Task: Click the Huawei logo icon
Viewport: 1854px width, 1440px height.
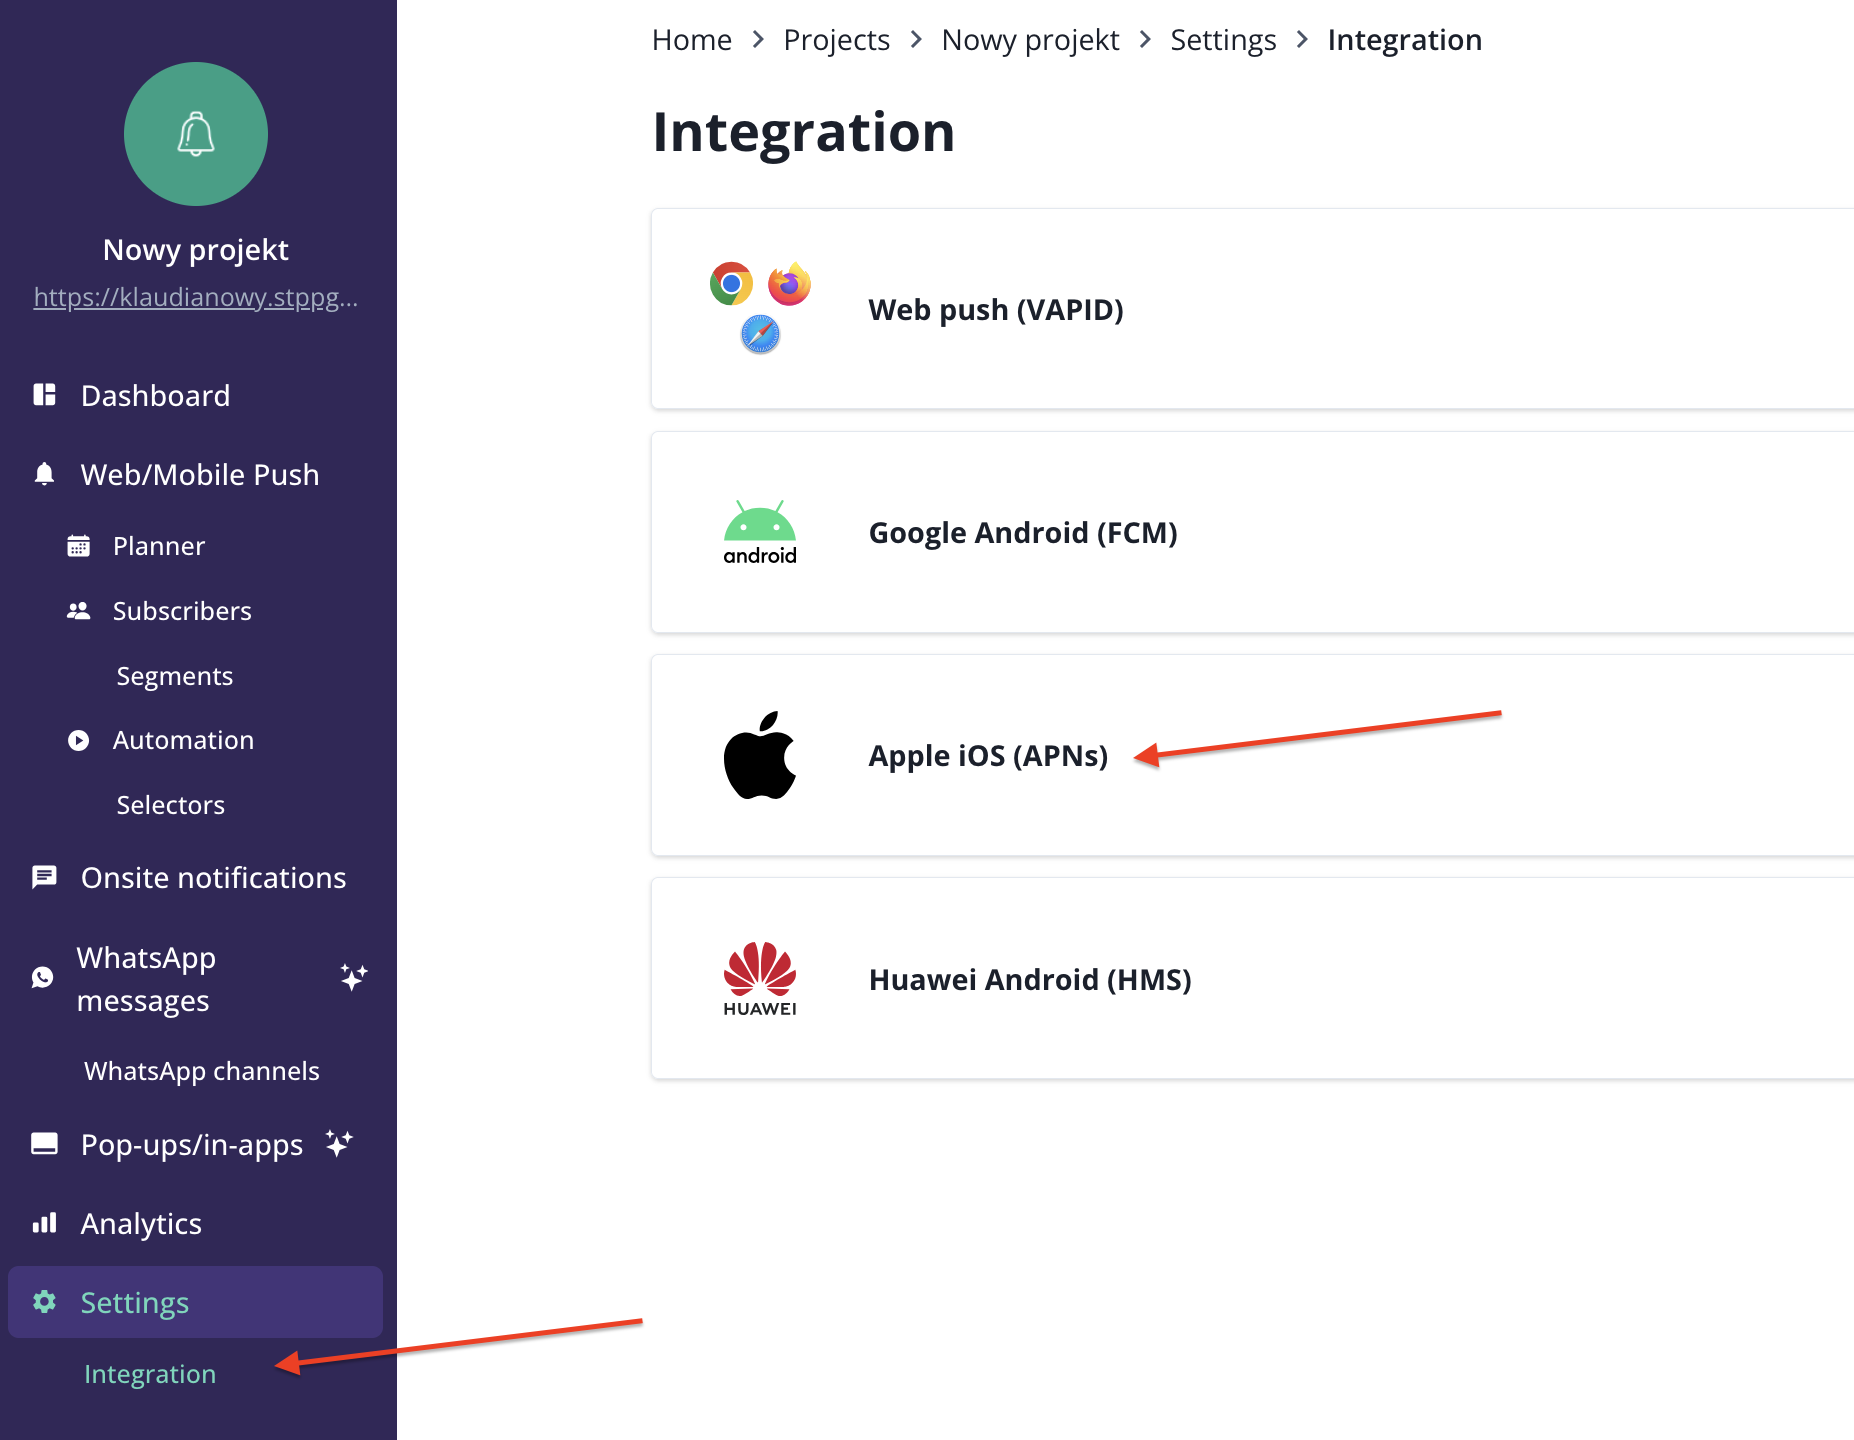Action: (760, 979)
